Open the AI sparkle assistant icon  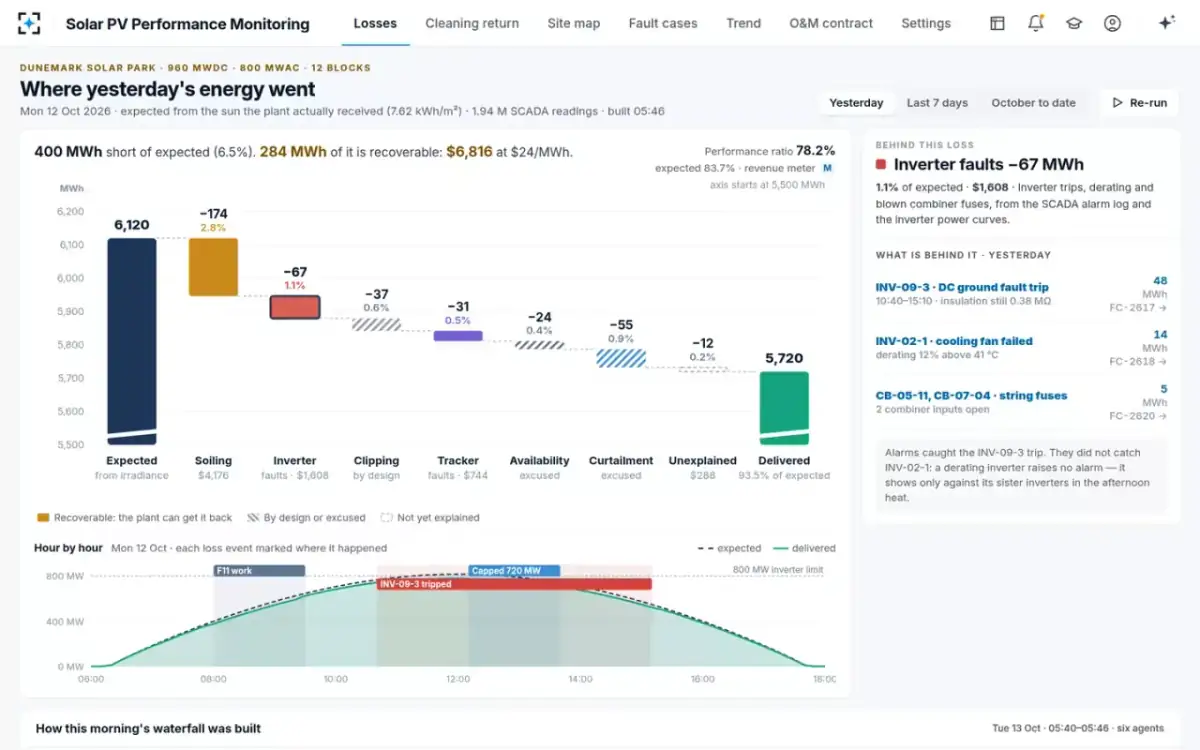(x=1166, y=23)
